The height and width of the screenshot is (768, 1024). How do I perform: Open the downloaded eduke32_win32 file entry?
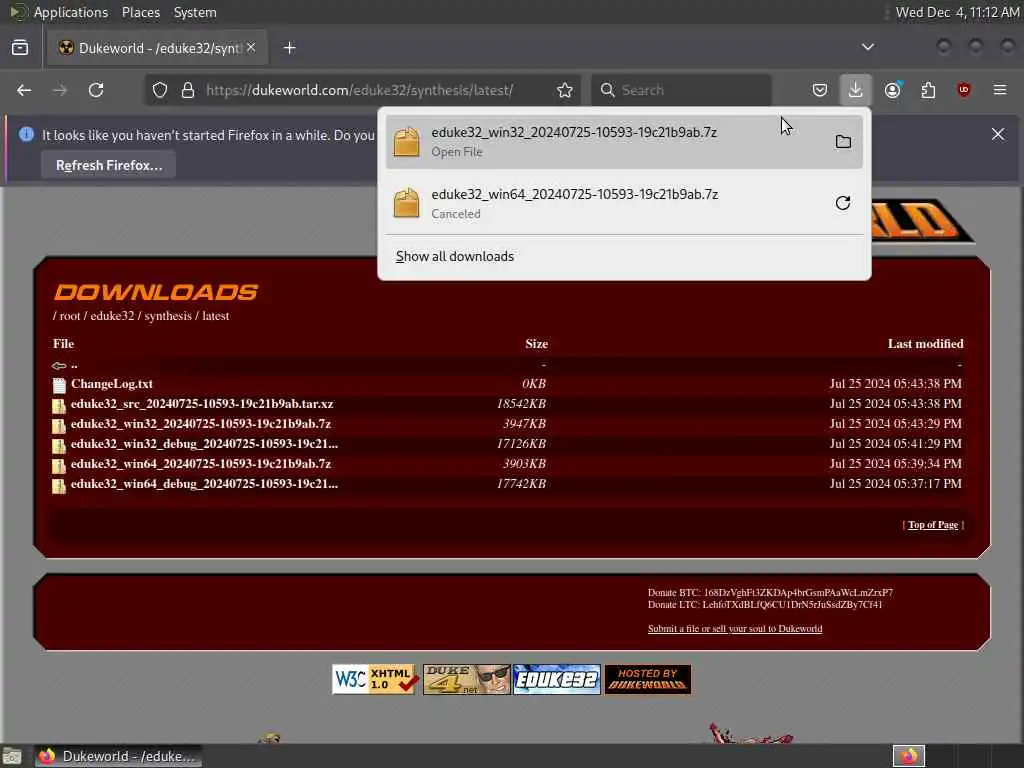(x=624, y=142)
